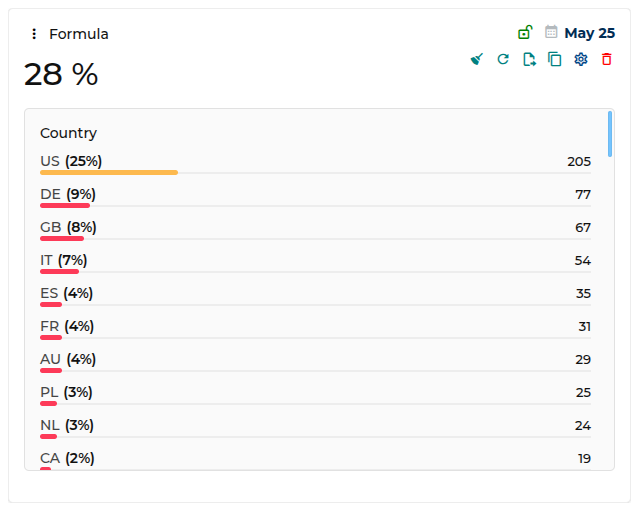Click the Formula widget title
This screenshot has height=511, width=637.
(x=79, y=34)
